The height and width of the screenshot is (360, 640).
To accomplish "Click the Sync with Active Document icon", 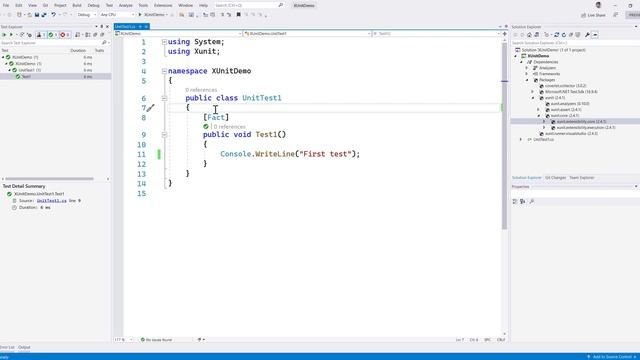I will [x=556, y=35].
